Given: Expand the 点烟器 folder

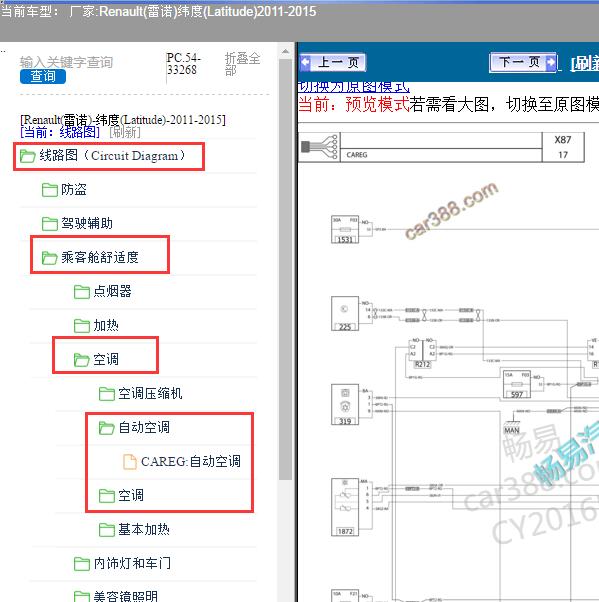Looking at the screenshot, I should coord(112,291).
